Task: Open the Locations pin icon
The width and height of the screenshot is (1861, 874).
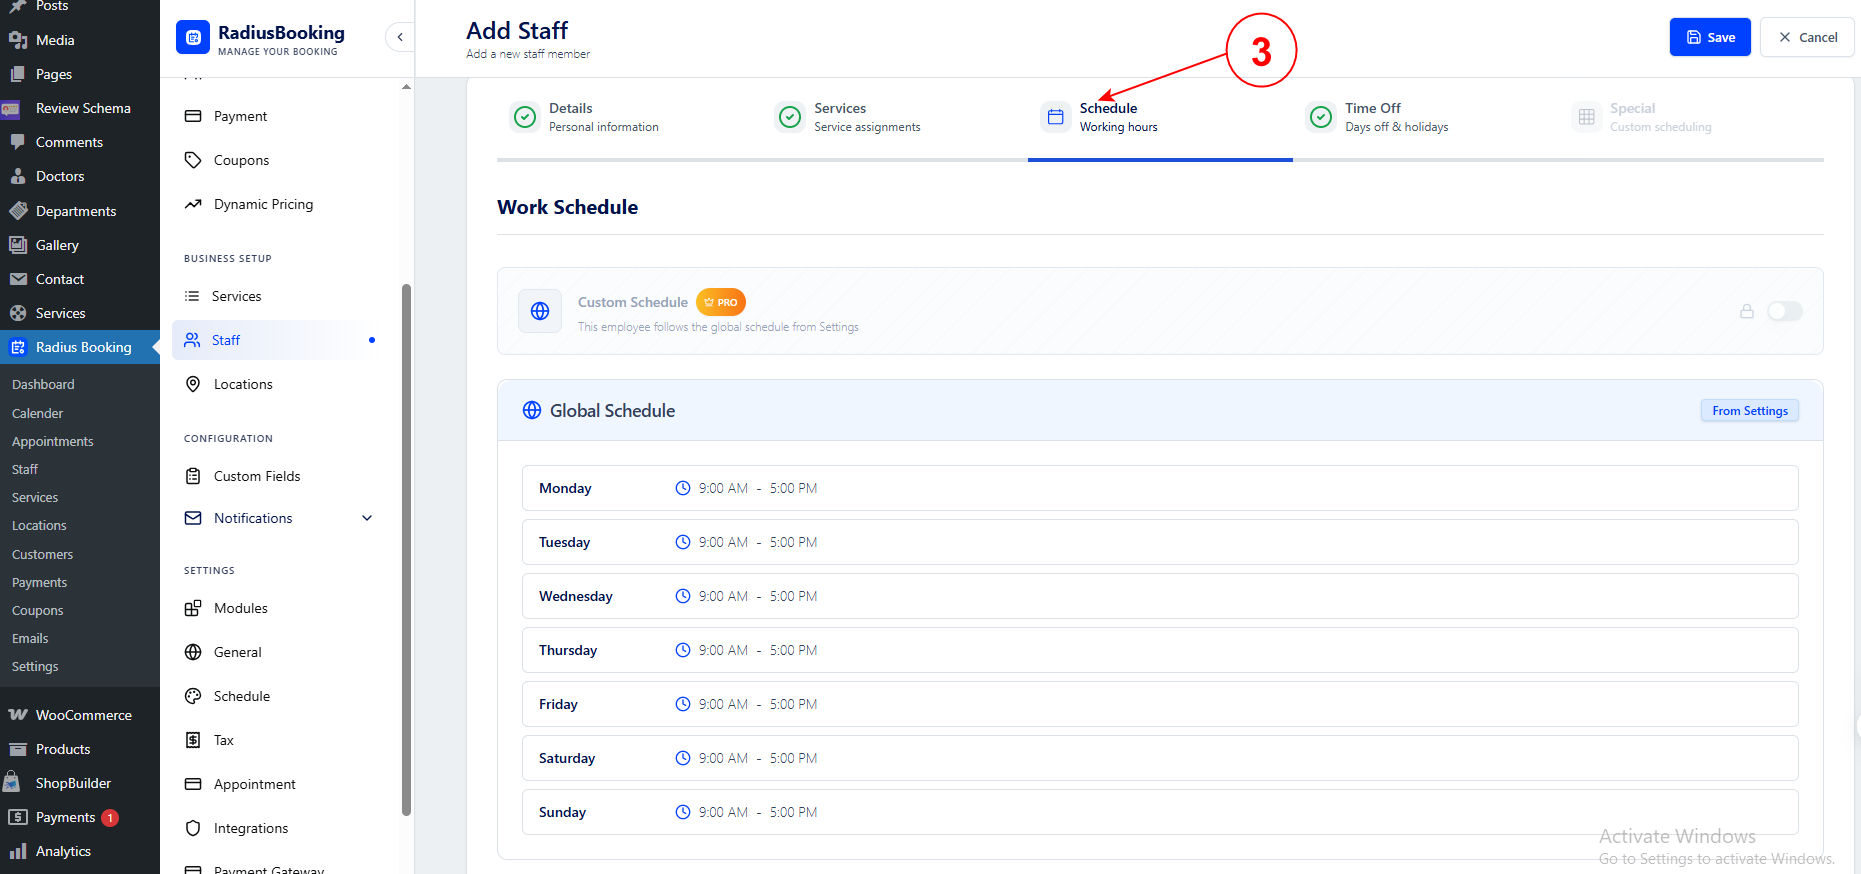Action: [193, 384]
